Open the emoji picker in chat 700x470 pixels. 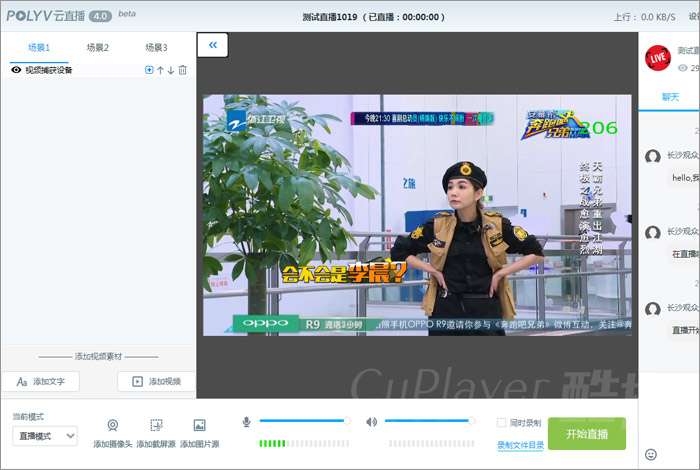pos(651,454)
